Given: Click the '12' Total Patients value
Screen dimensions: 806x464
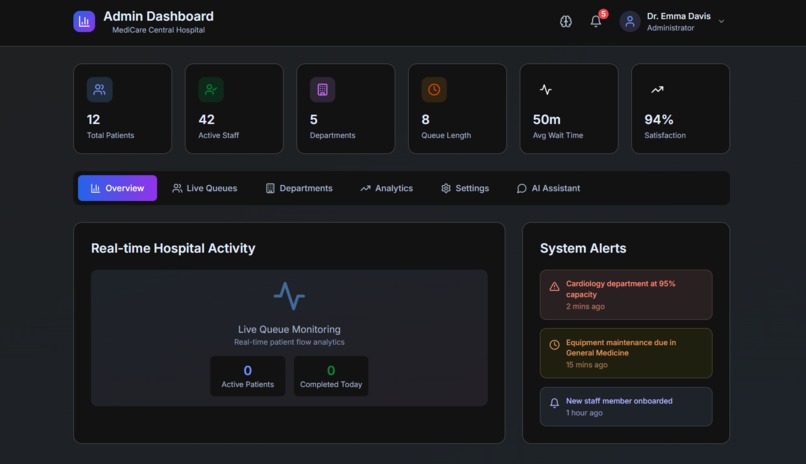Looking at the screenshot, I should [x=94, y=120].
